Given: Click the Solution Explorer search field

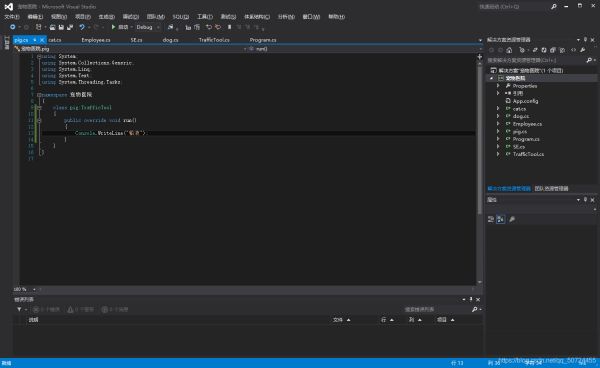Looking at the screenshot, I should pos(536,60).
